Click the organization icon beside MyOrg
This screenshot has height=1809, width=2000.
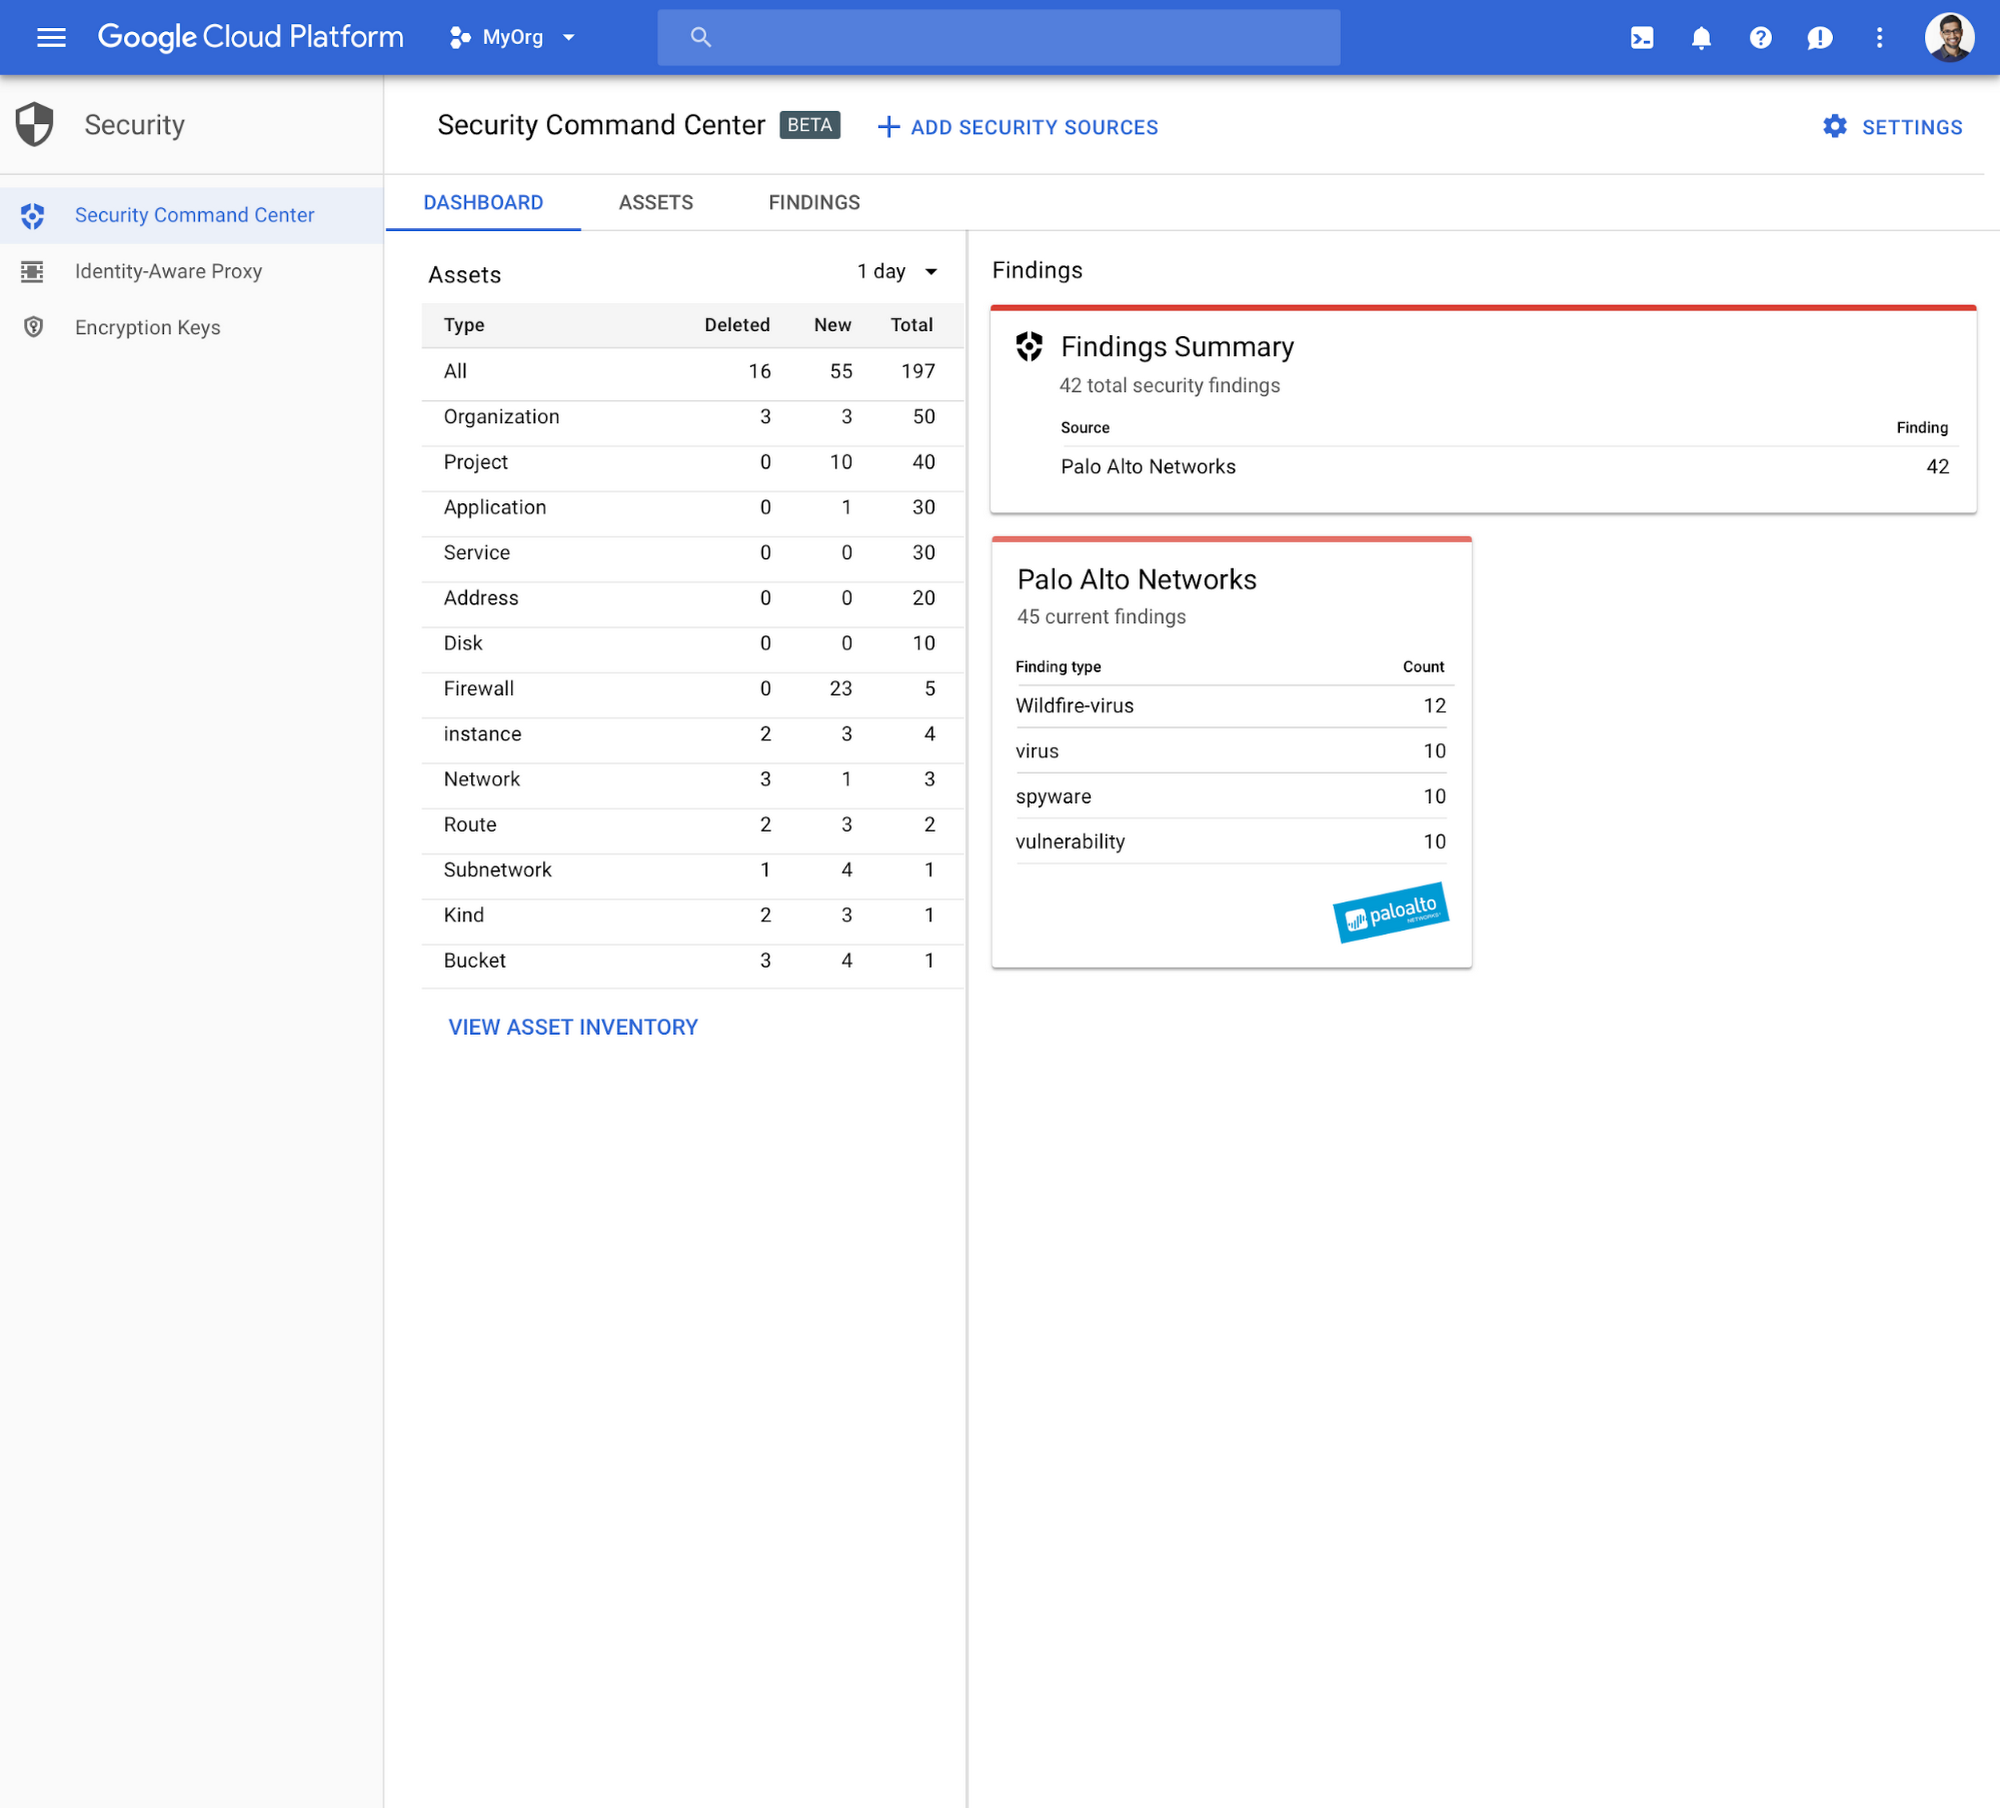pos(460,37)
